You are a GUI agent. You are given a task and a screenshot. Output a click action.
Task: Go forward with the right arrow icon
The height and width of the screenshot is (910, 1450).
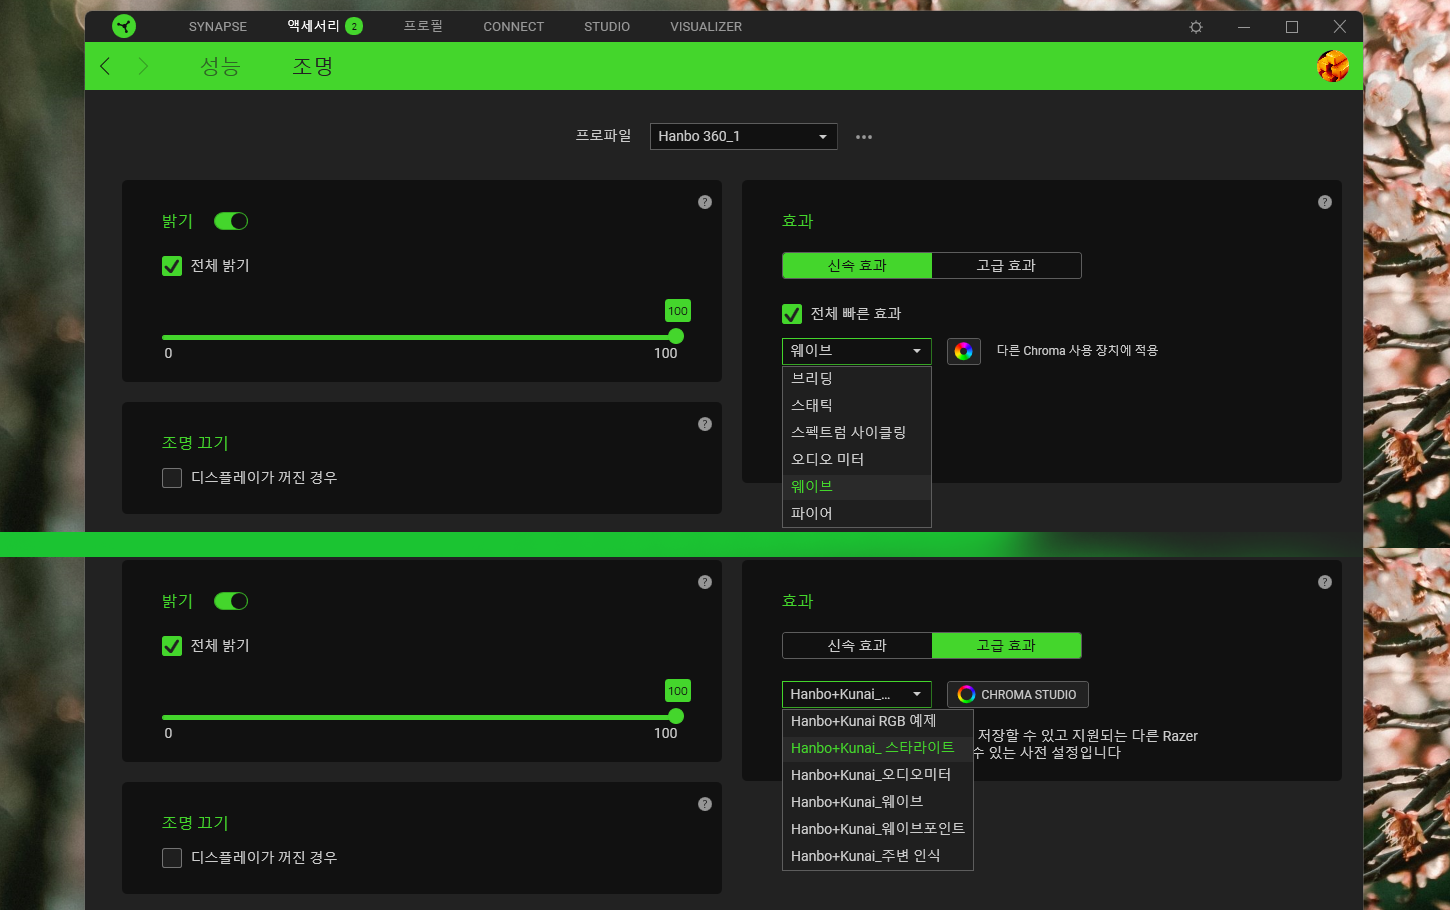(x=143, y=66)
